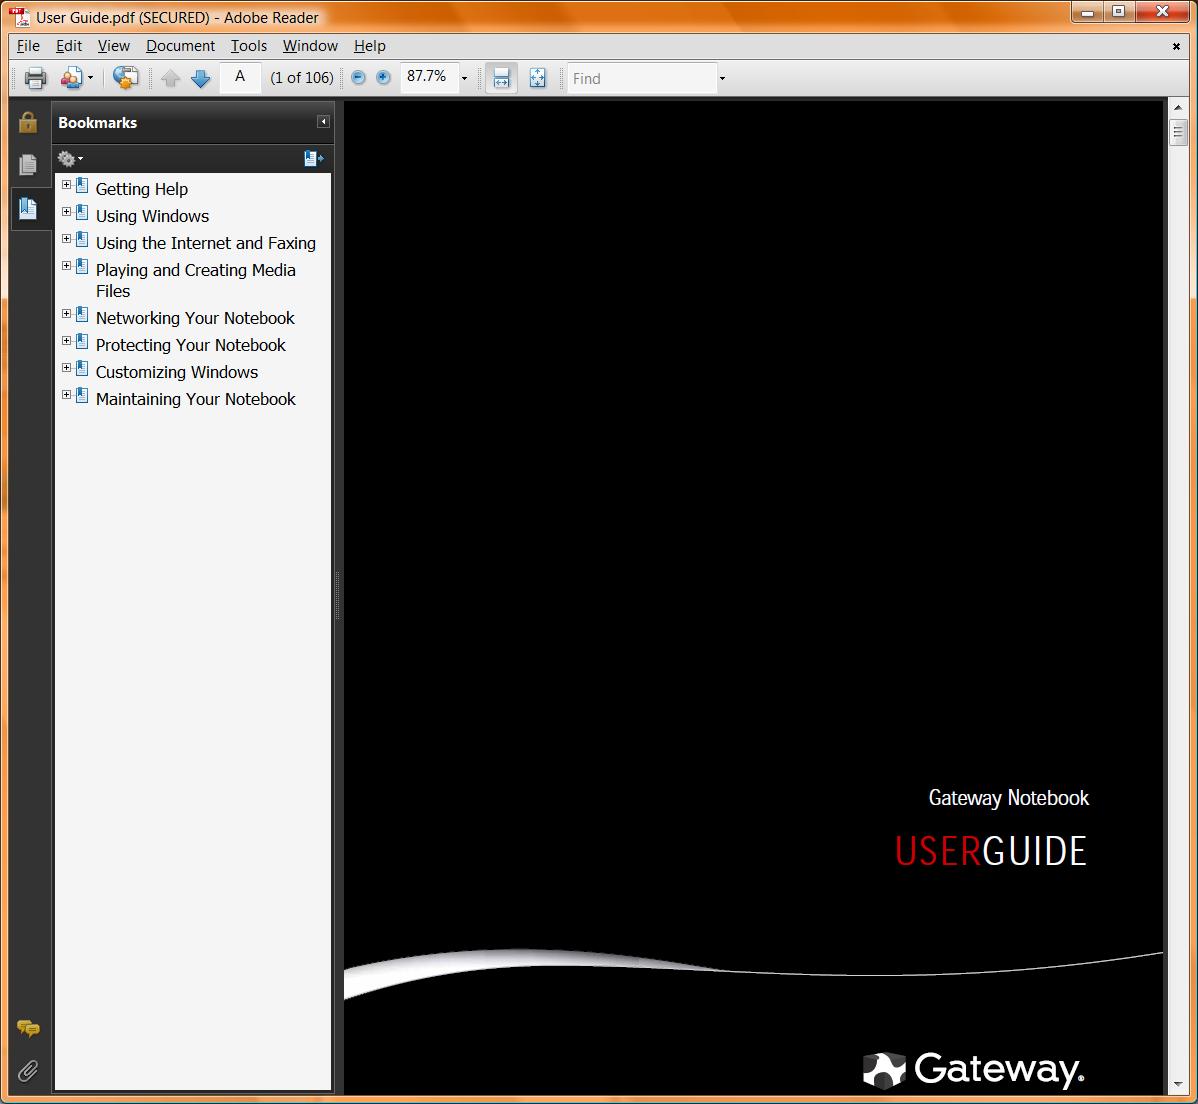
Task: Open the Edit menu
Action: click(x=69, y=46)
